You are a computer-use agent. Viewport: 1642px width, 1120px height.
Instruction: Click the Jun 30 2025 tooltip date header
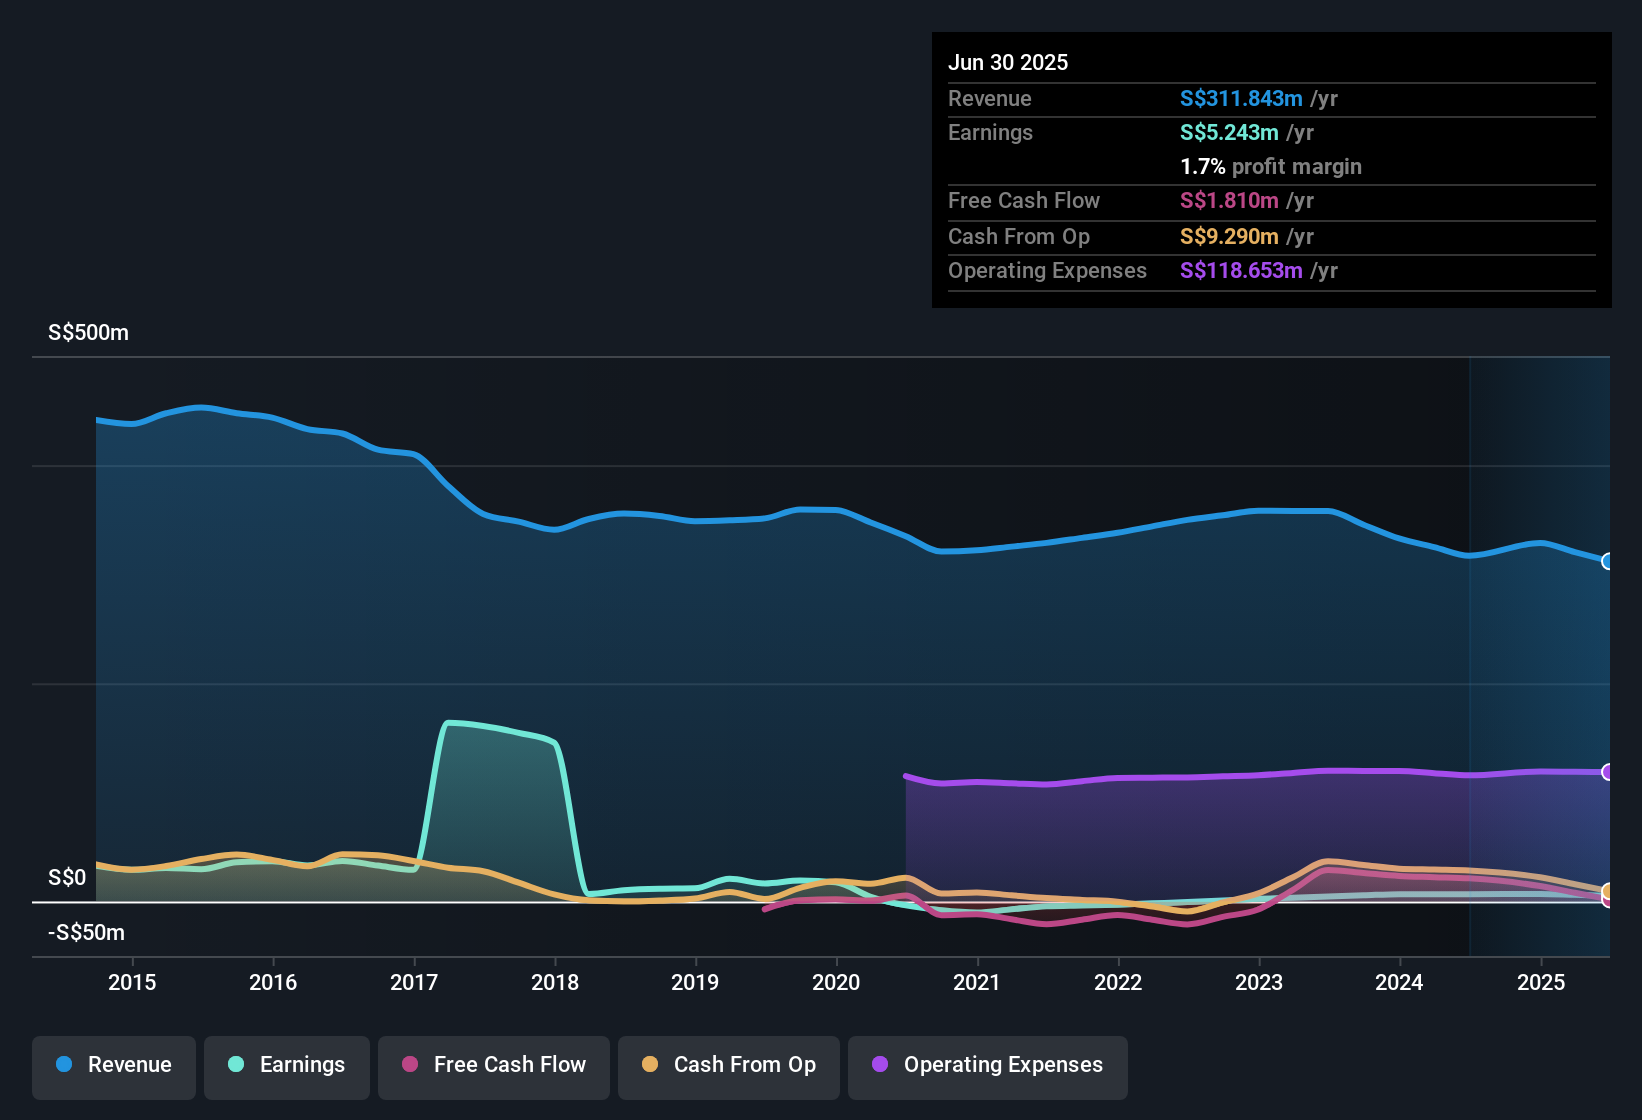(1008, 62)
